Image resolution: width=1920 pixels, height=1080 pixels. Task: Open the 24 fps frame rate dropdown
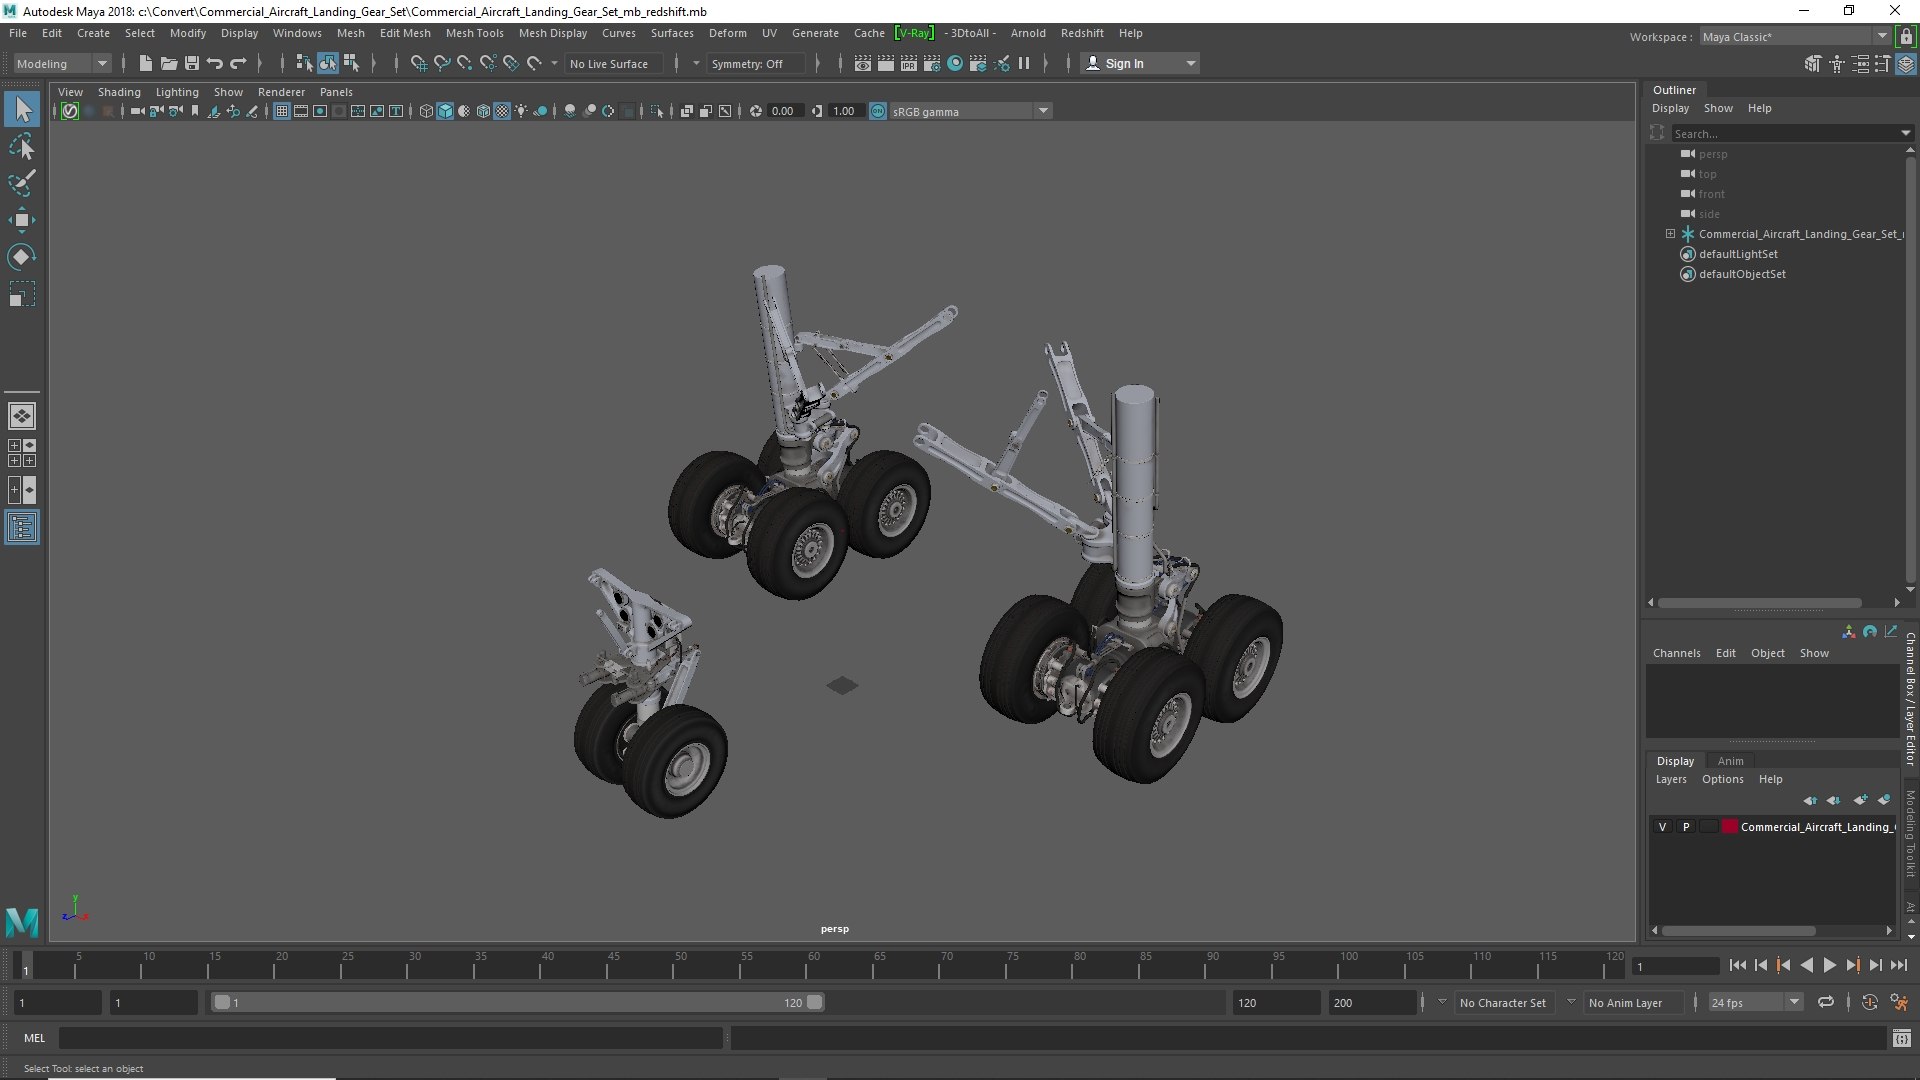click(x=1755, y=1002)
